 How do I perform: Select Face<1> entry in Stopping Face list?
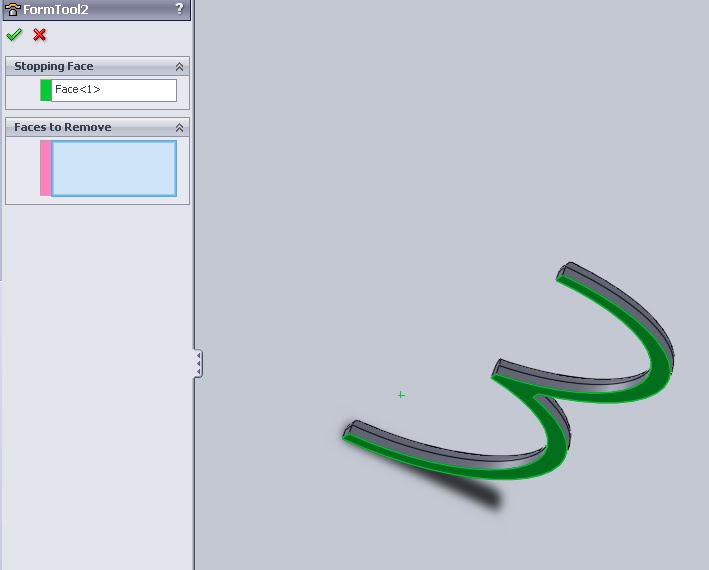click(x=77, y=89)
